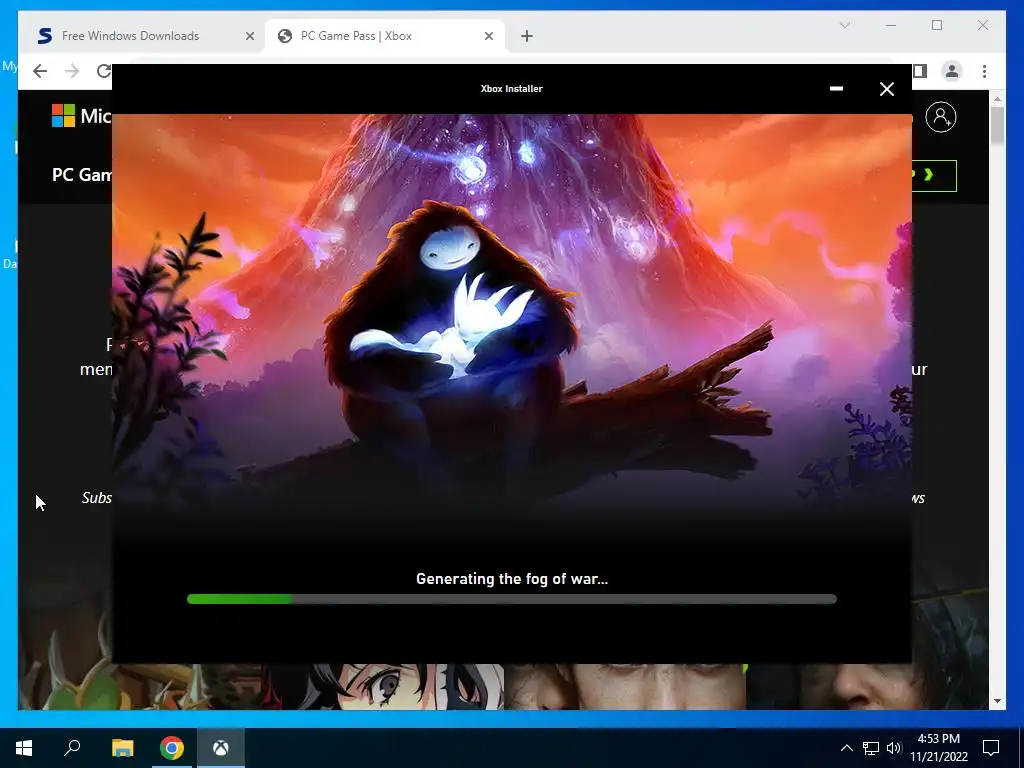
Task: Open Chrome tab search dropdown
Action: 844,25
